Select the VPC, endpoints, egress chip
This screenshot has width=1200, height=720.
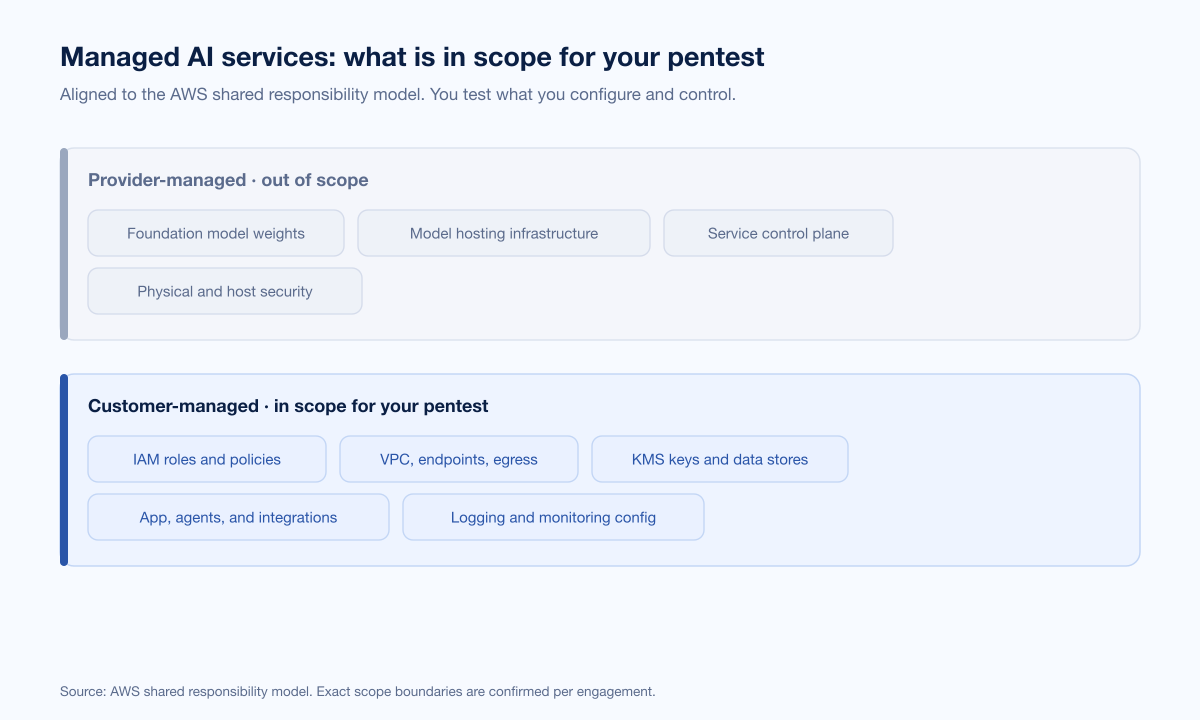(x=459, y=459)
